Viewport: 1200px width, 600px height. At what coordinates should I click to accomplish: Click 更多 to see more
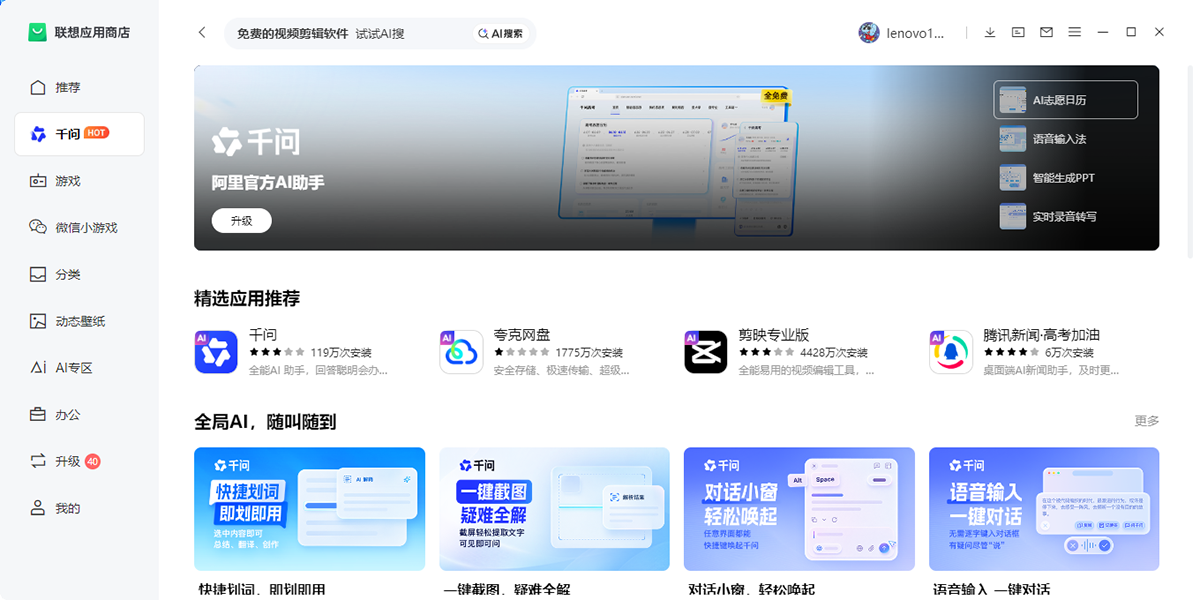pos(1147,421)
